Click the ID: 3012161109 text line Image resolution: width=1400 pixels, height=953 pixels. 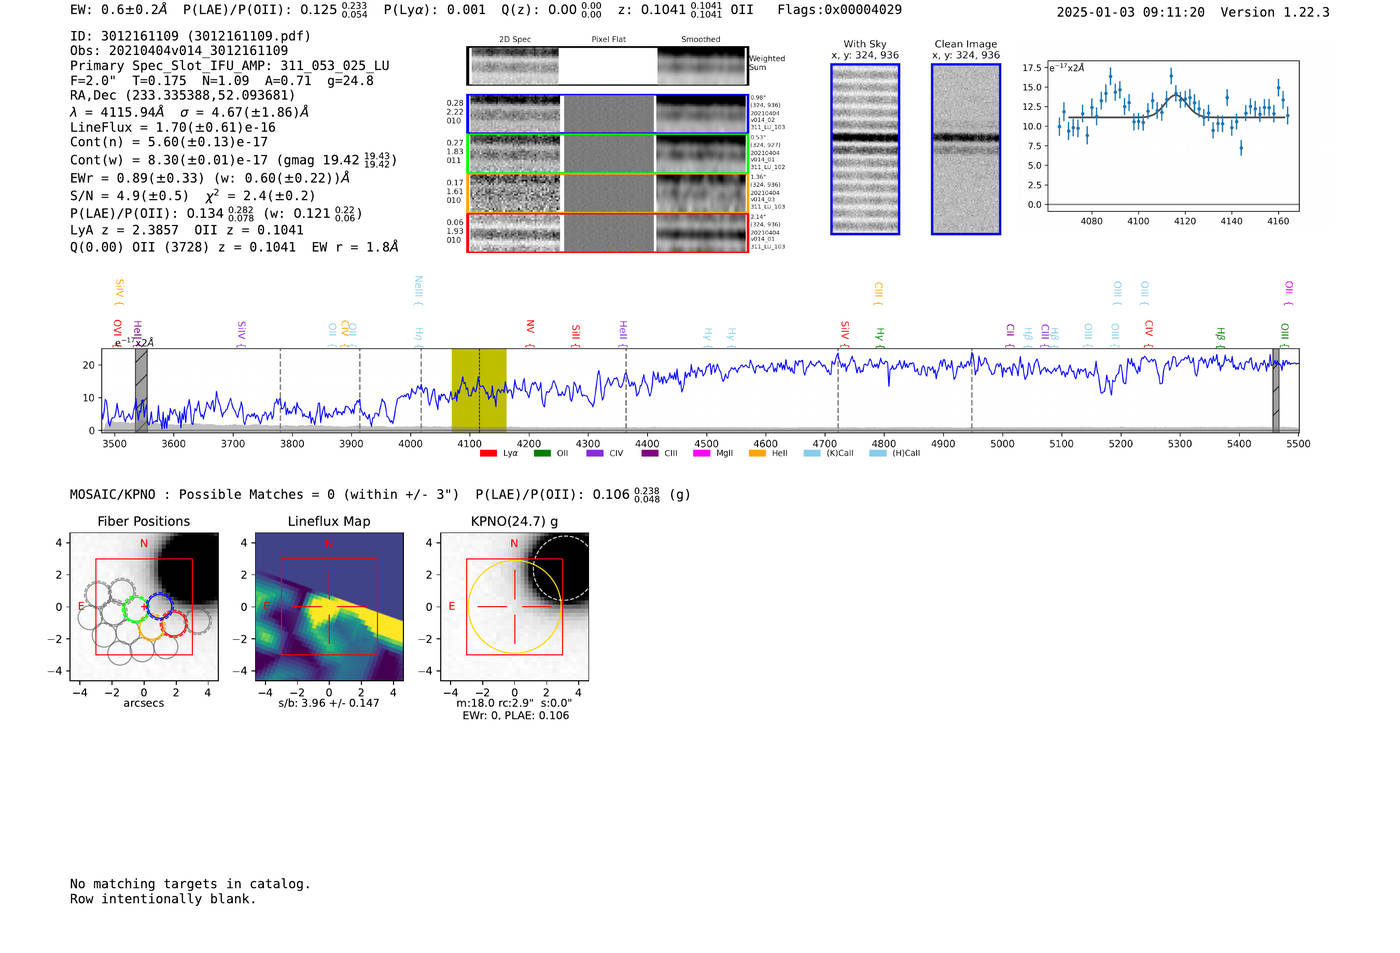point(190,36)
